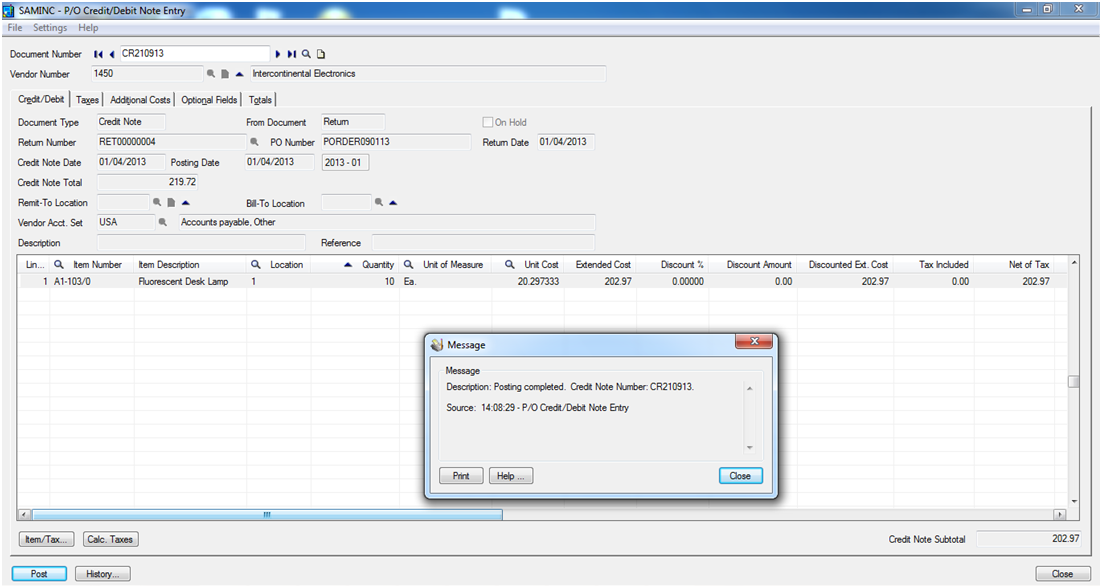This screenshot has width=1101, height=588.
Task: Print the posting message
Action: coord(461,476)
